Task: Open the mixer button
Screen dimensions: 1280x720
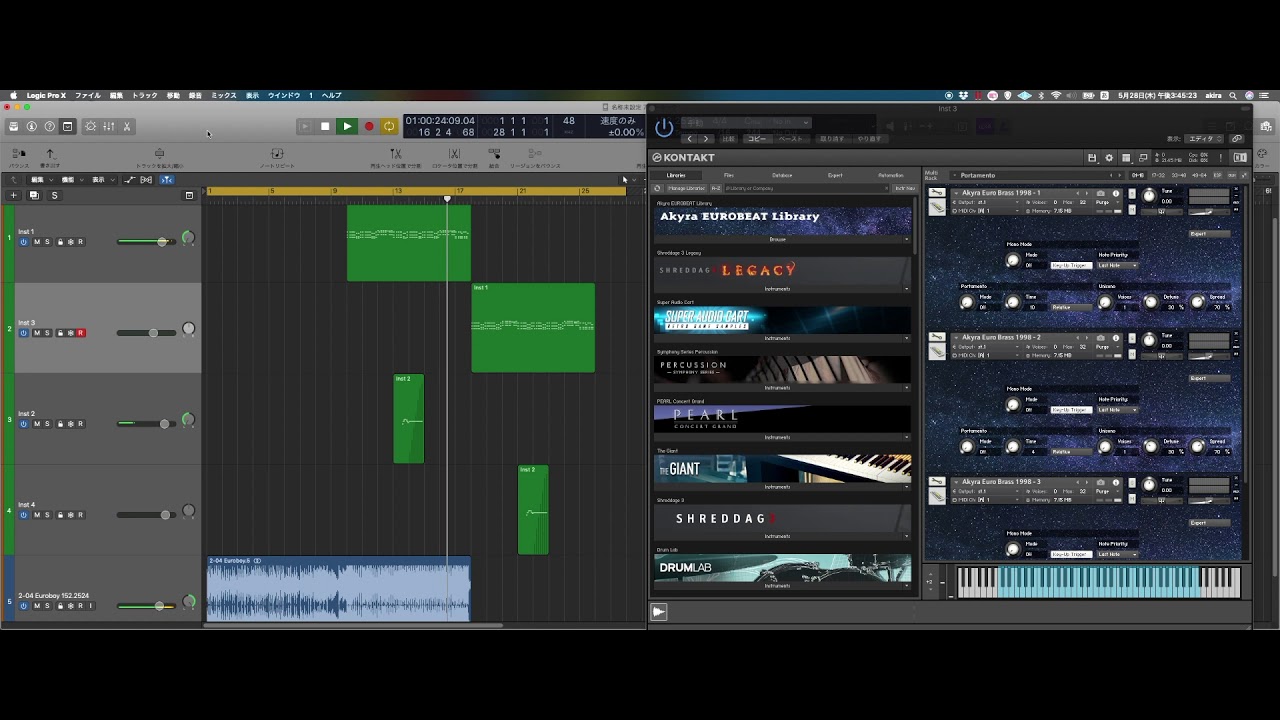Action: click(109, 126)
